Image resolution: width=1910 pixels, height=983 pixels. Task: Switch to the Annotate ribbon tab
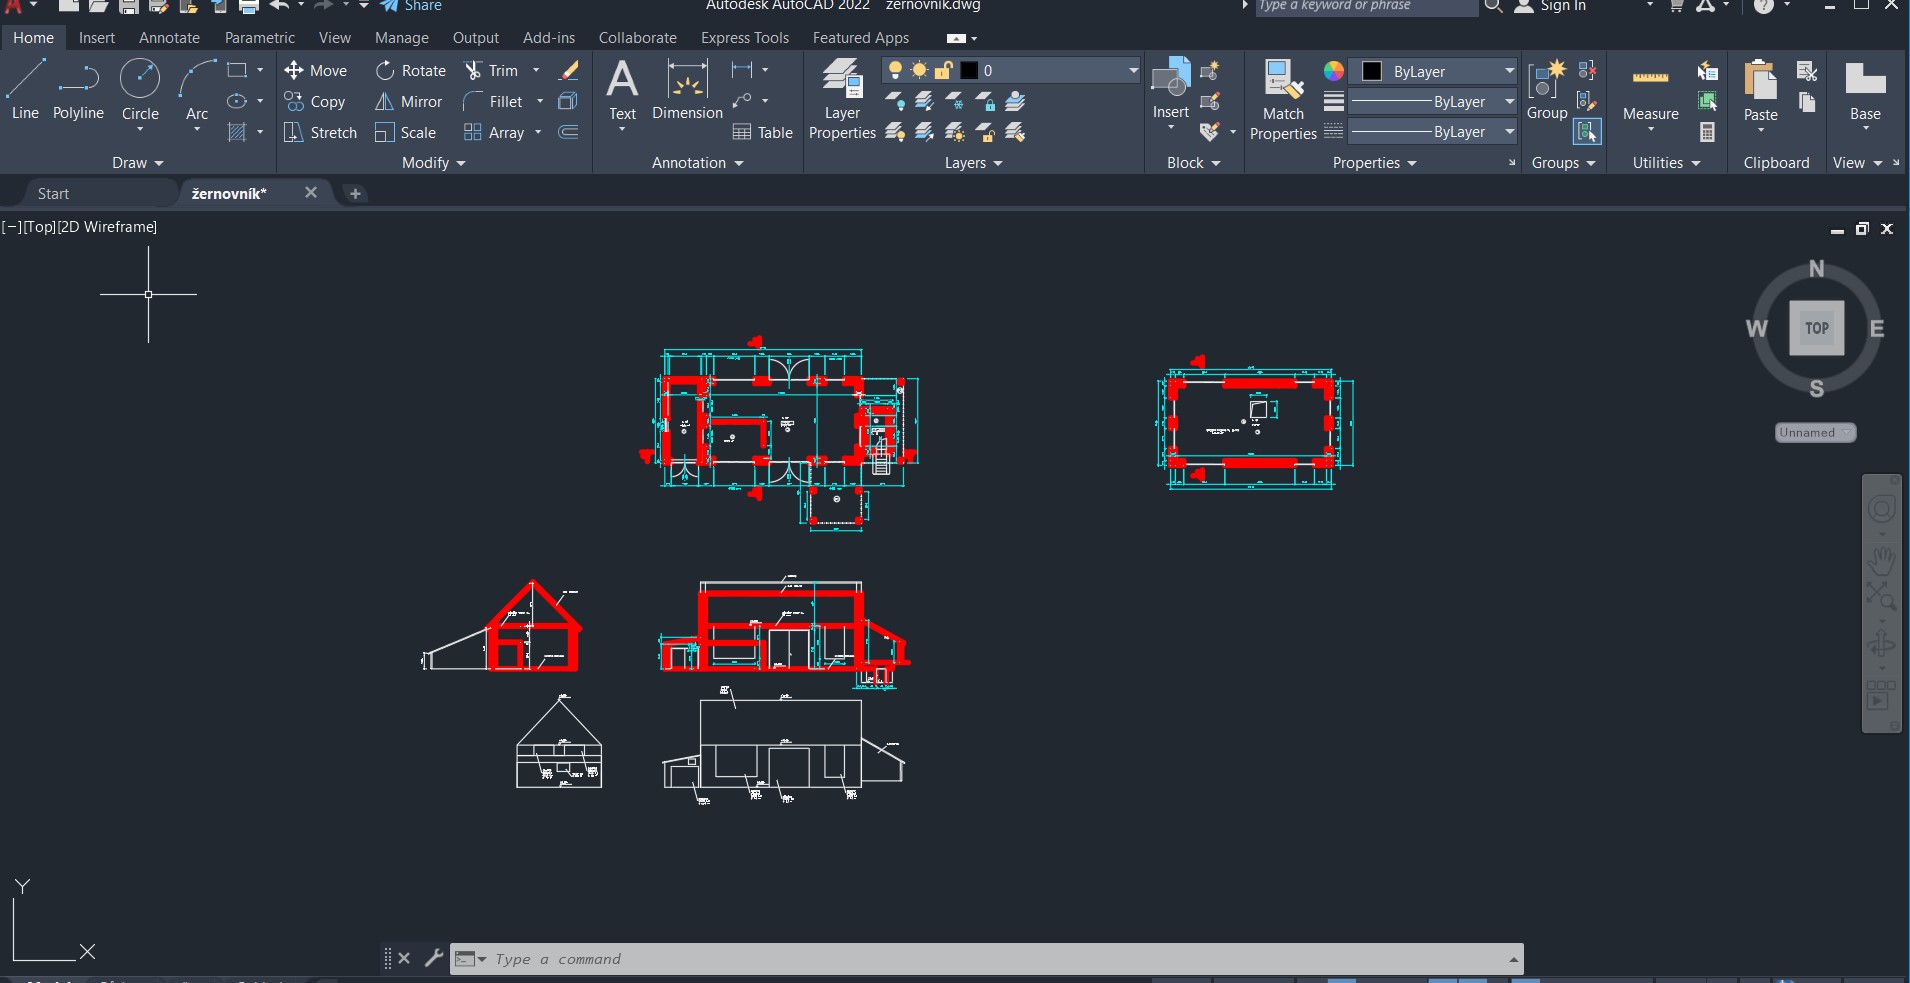pos(169,38)
